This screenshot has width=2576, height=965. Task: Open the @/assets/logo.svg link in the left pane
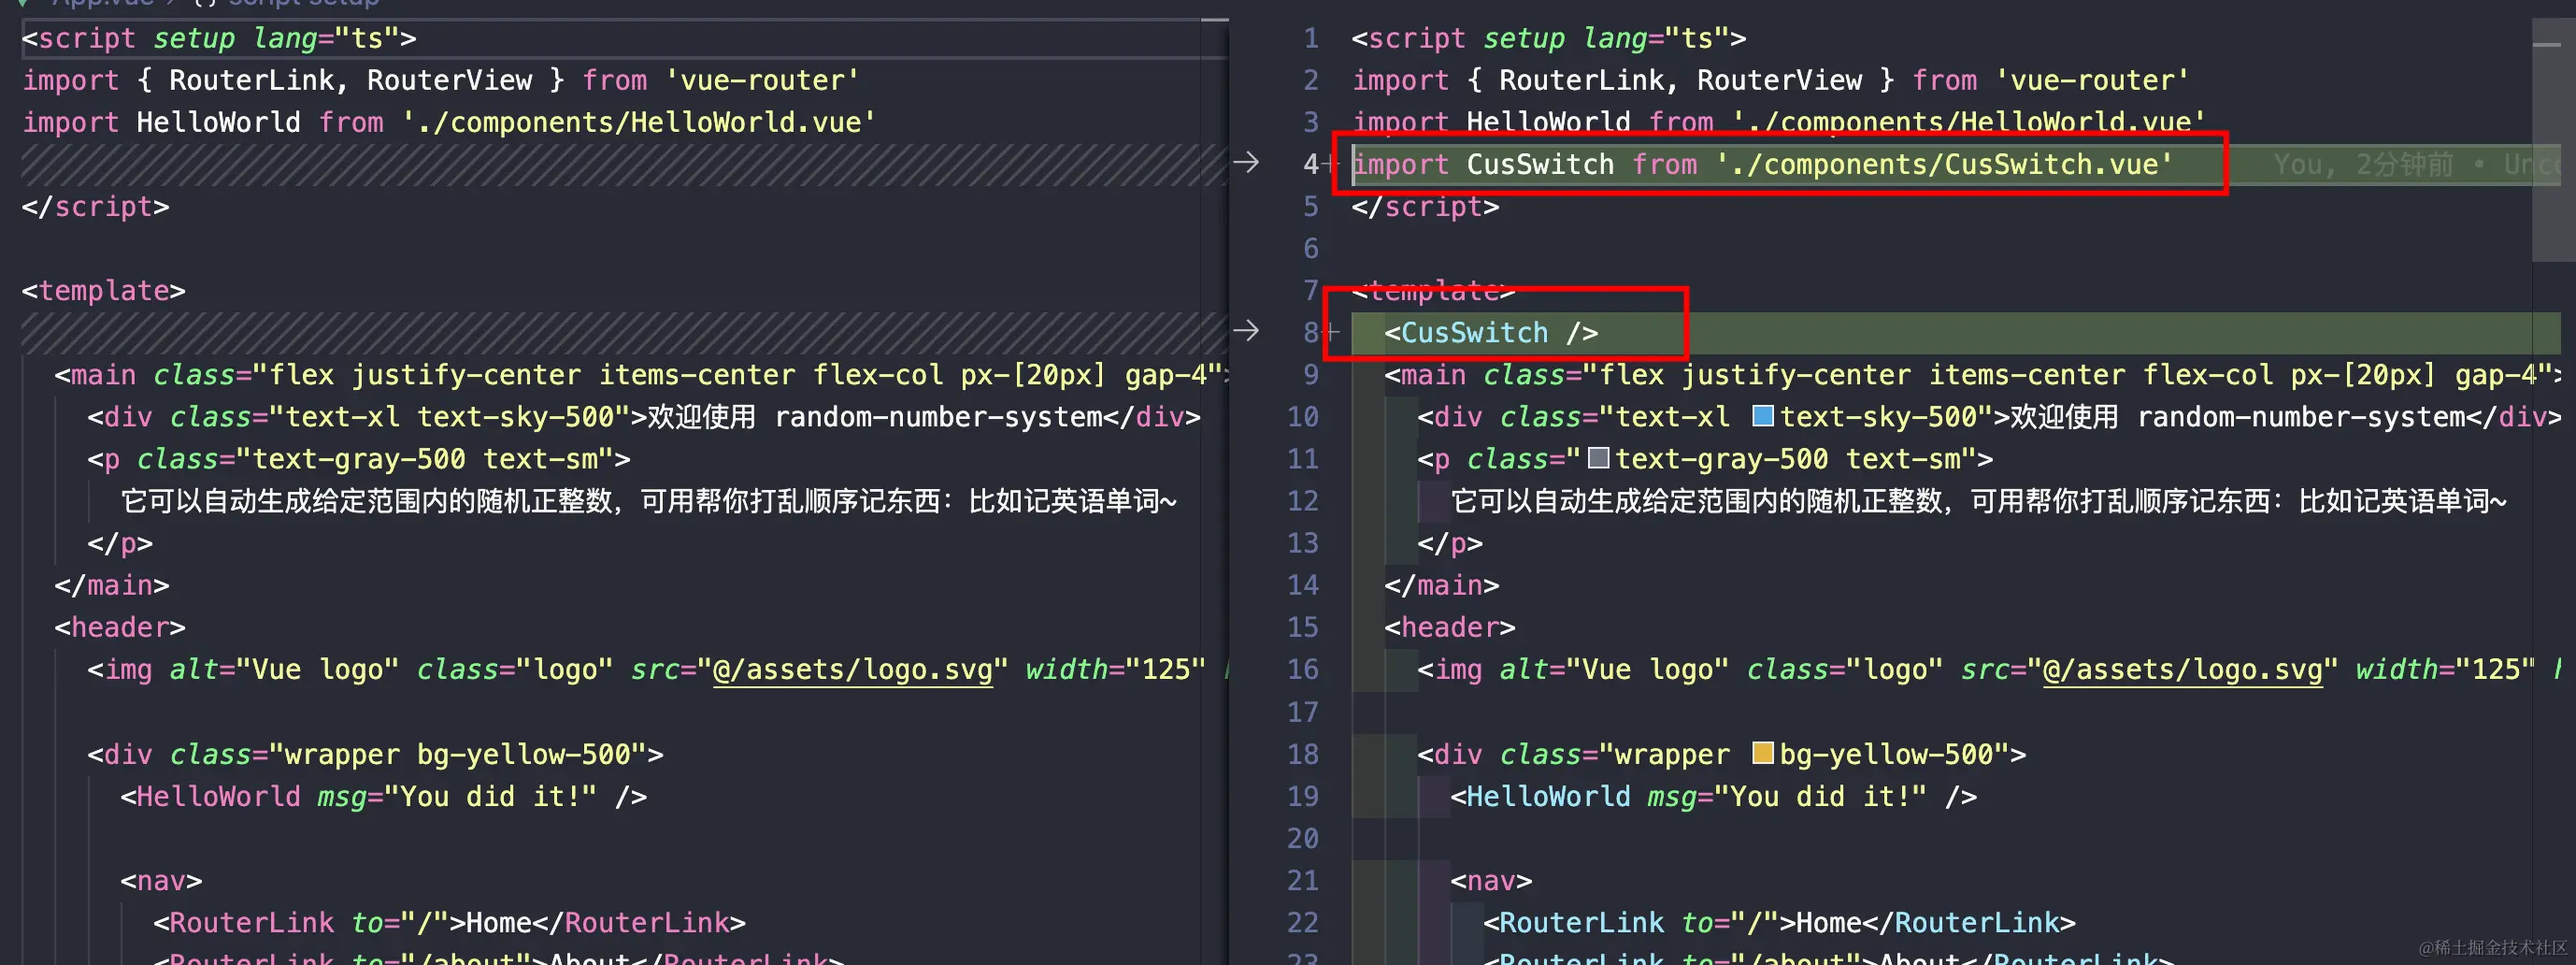click(853, 669)
